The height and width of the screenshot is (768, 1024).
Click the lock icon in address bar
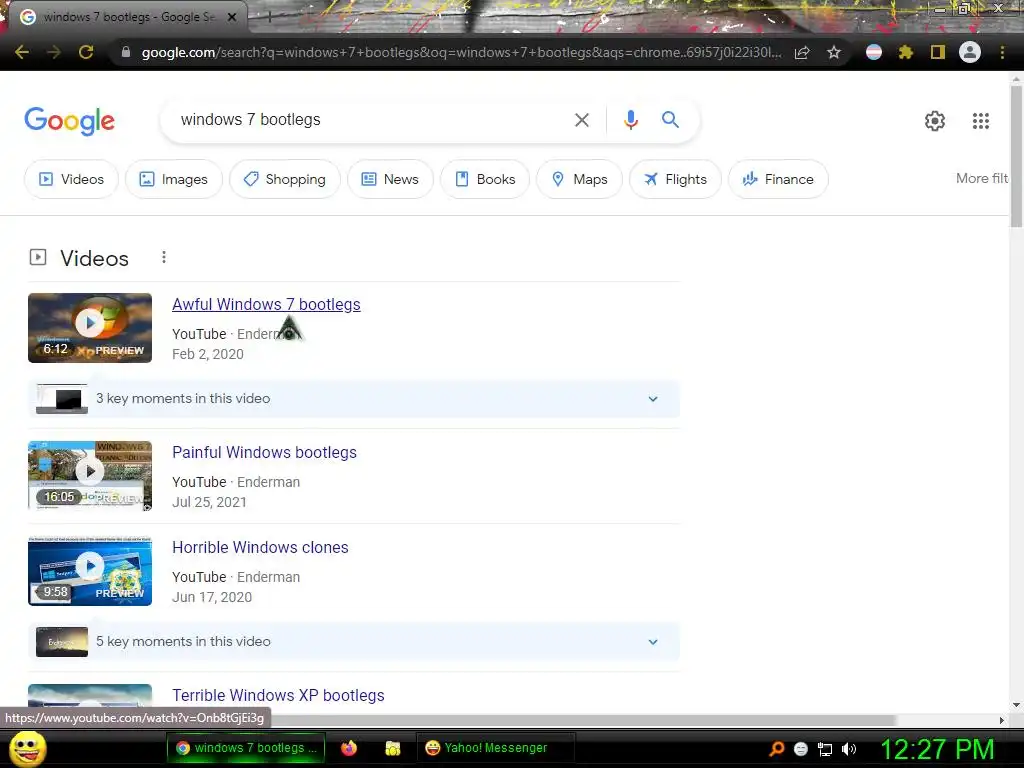126,52
